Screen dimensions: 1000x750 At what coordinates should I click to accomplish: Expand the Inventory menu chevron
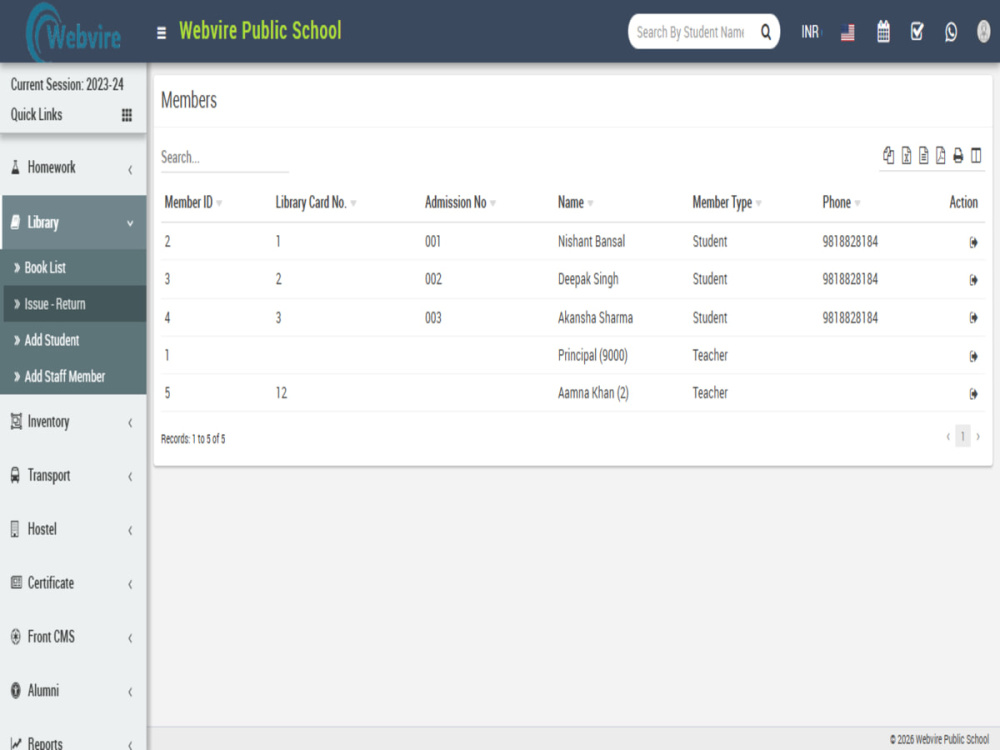point(130,423)
